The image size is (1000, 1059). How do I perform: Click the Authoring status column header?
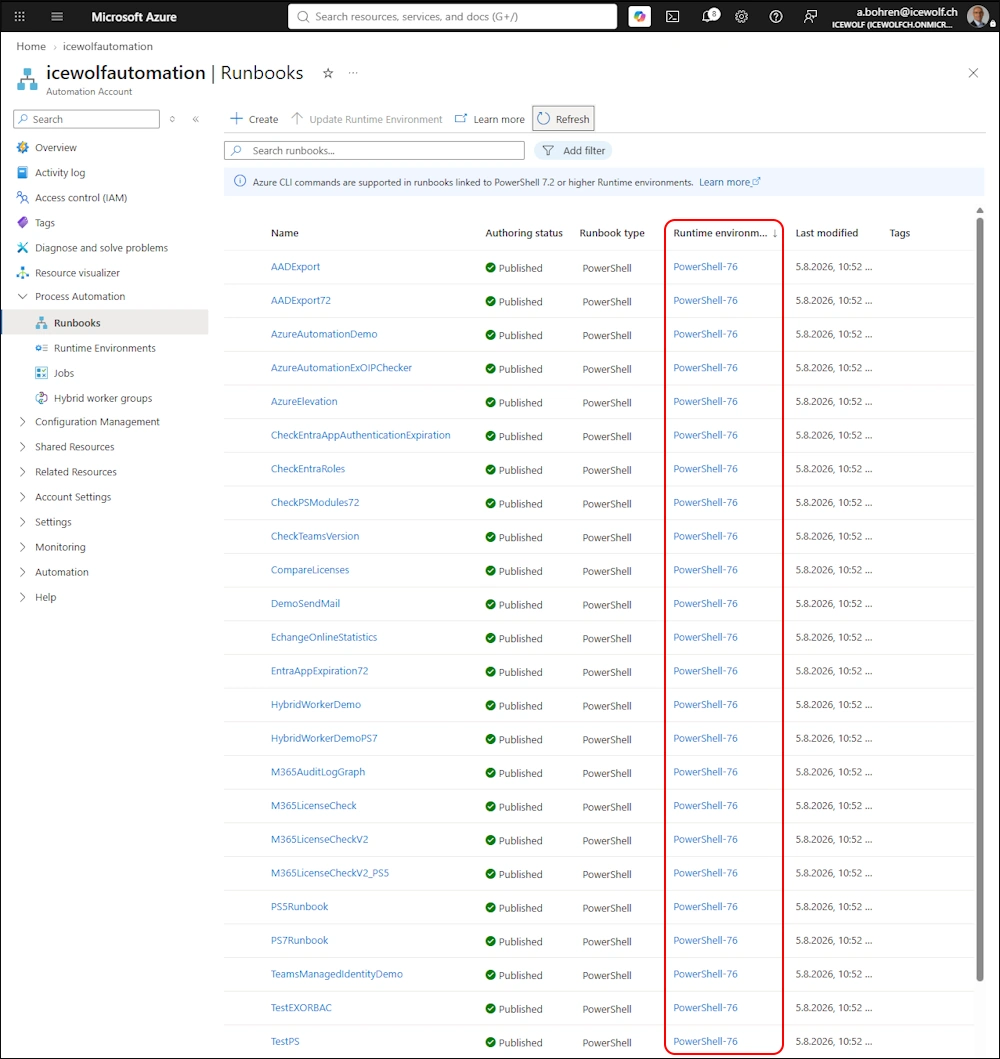click(524, 233)
